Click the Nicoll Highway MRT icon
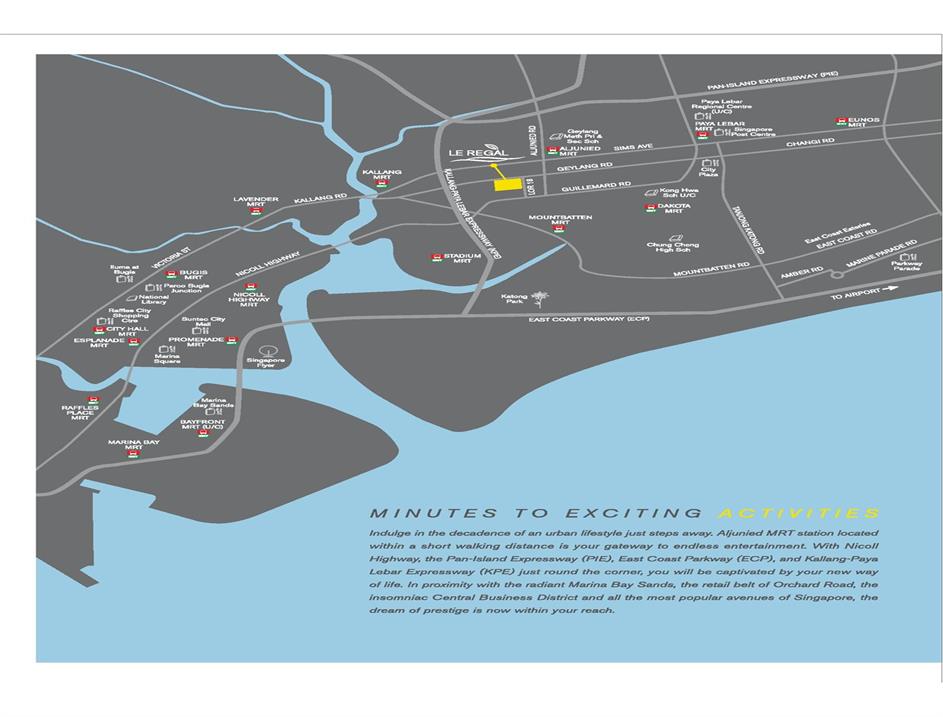The height and width of the screenshot is (717, 943). (x=251, y=286)
